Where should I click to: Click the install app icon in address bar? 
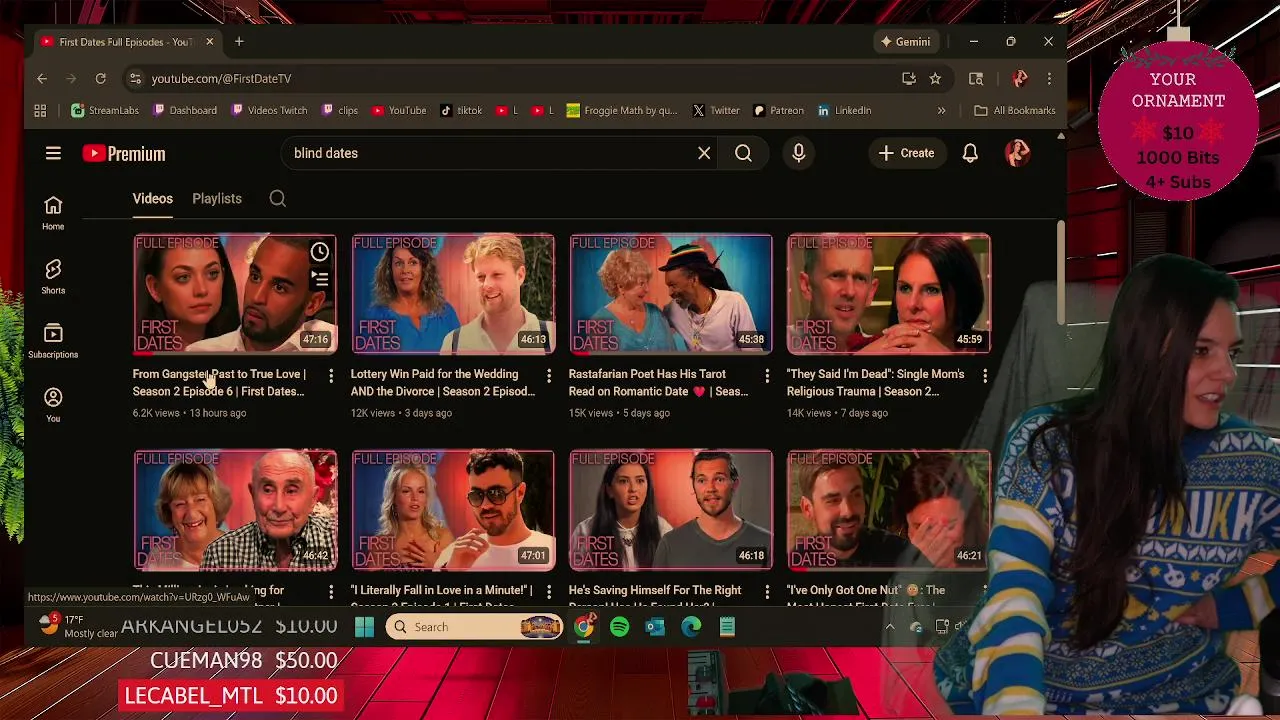[x=908, y=78]
